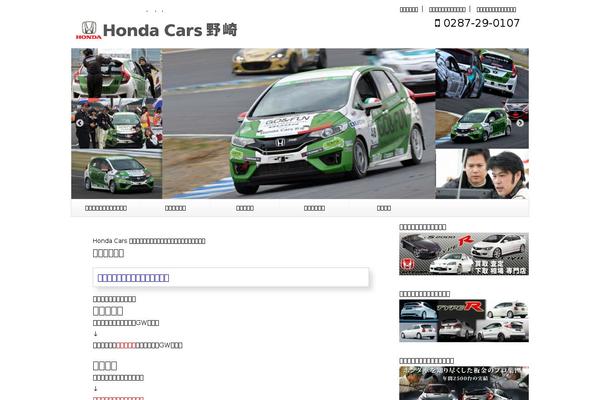600x400 pixels.
Task: Click the mobile phone icon beside the number
Action: point(437,23)
